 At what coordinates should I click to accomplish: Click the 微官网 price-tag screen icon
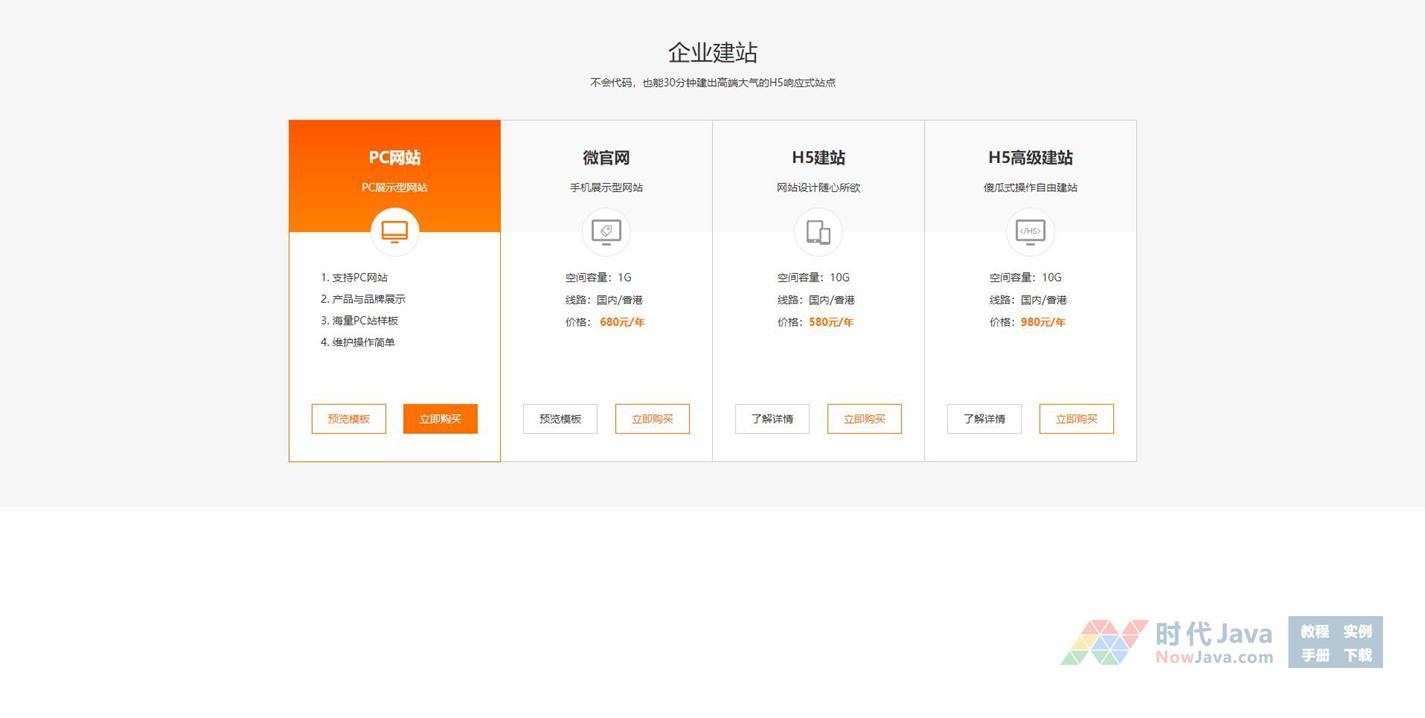[606, 232]
